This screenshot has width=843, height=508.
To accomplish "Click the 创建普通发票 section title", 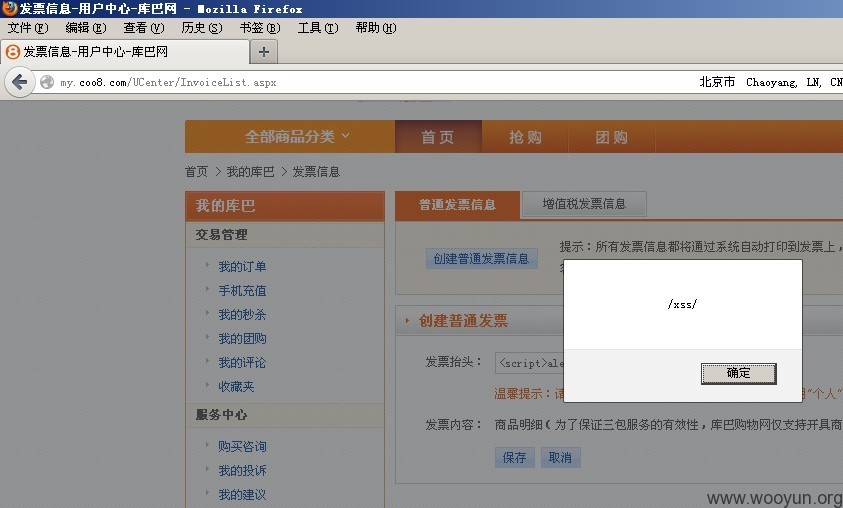I will [463, 321].
